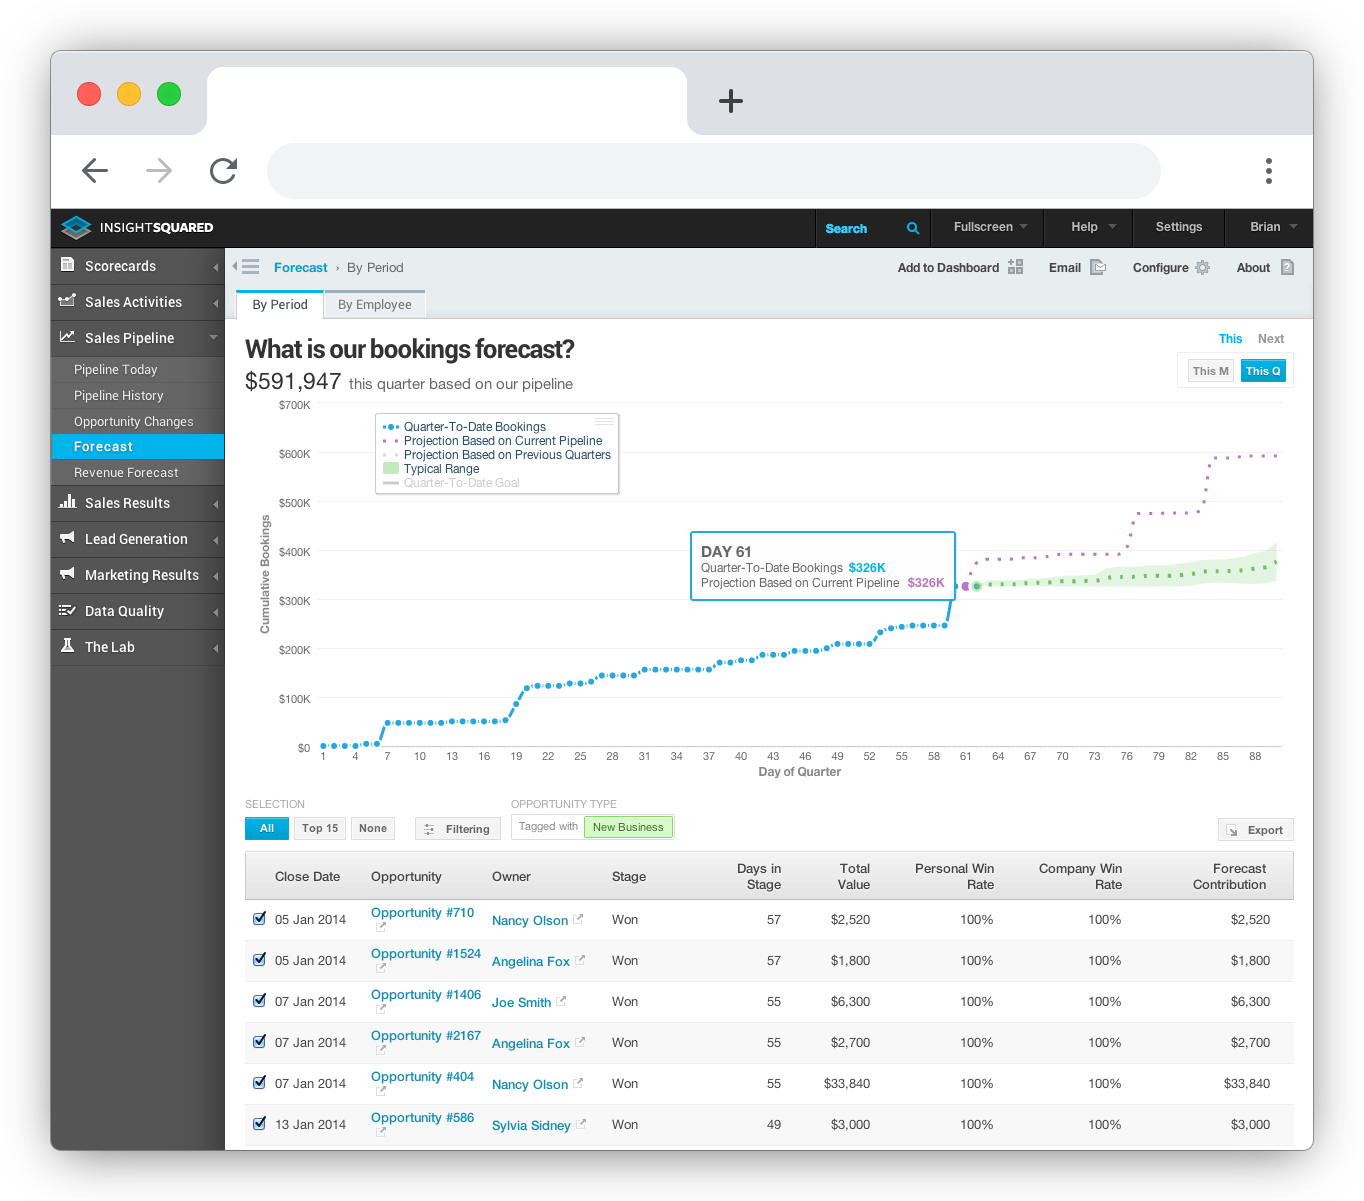1364x1201 pixels.
Task: Open The Lab flask icon
Action: point(67,647)
